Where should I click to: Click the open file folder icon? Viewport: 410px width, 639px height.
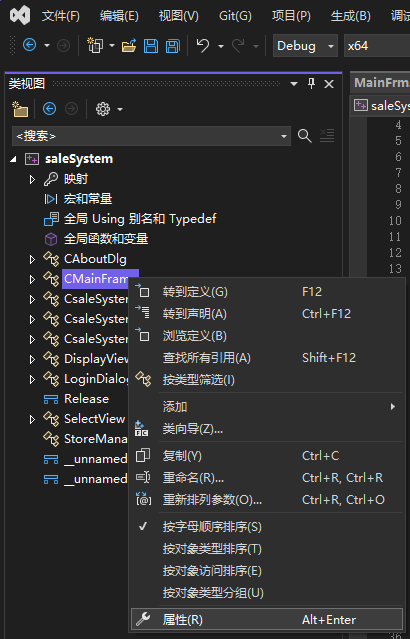[129, 46]
